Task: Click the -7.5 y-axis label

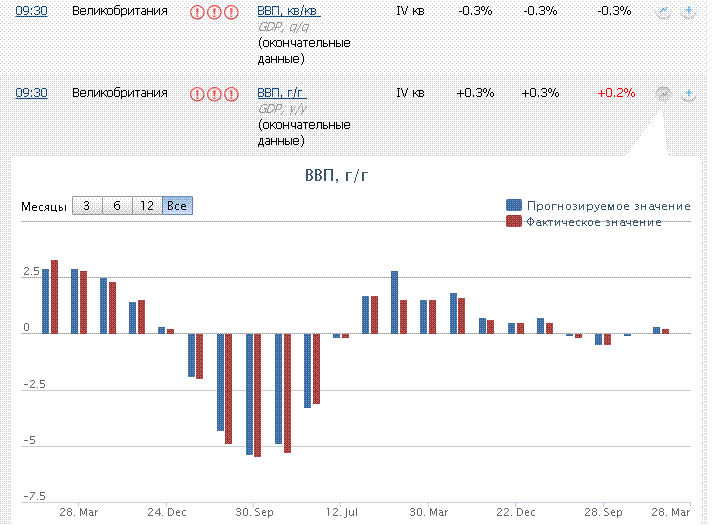Action: [x=35, y=497]
